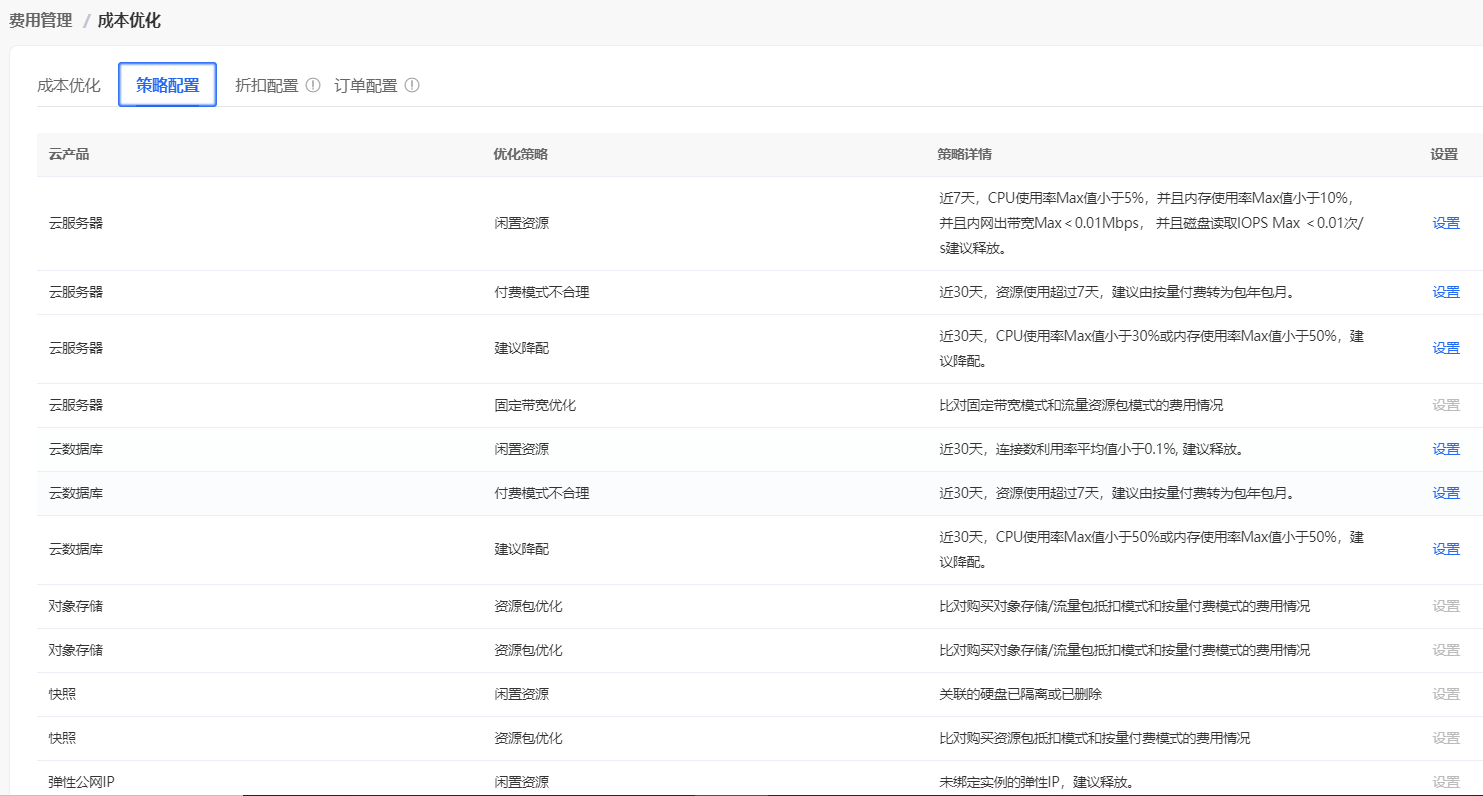Click the 弹性公网IP product cell
This screenshot has width=1483, height=796.
[81, 782]
